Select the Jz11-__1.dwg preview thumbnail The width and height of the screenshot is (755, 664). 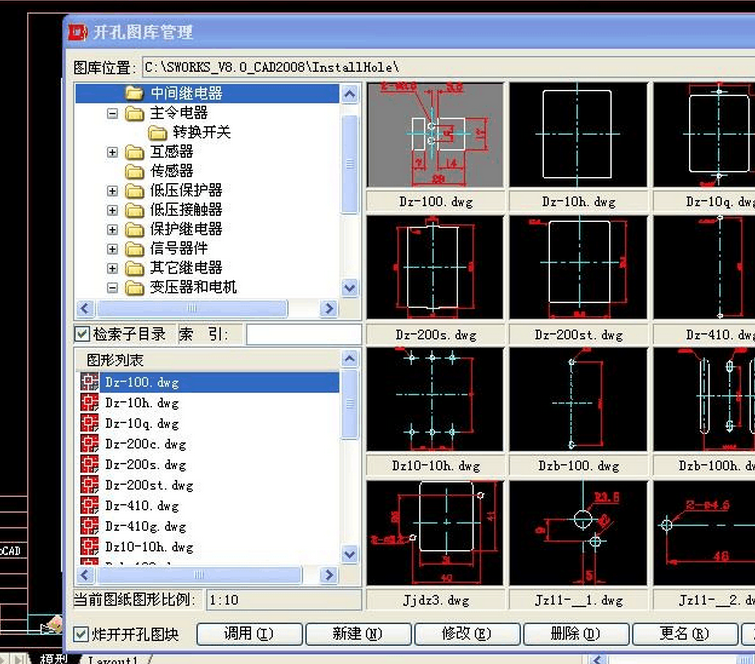coord(578,533)
